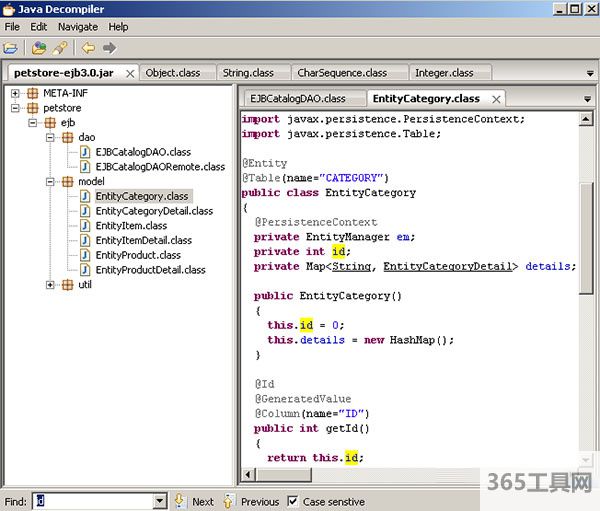Click the Open Type toolbar icon
The height and width of the screenshot is (511, 600).
click(x=39, y=47)
